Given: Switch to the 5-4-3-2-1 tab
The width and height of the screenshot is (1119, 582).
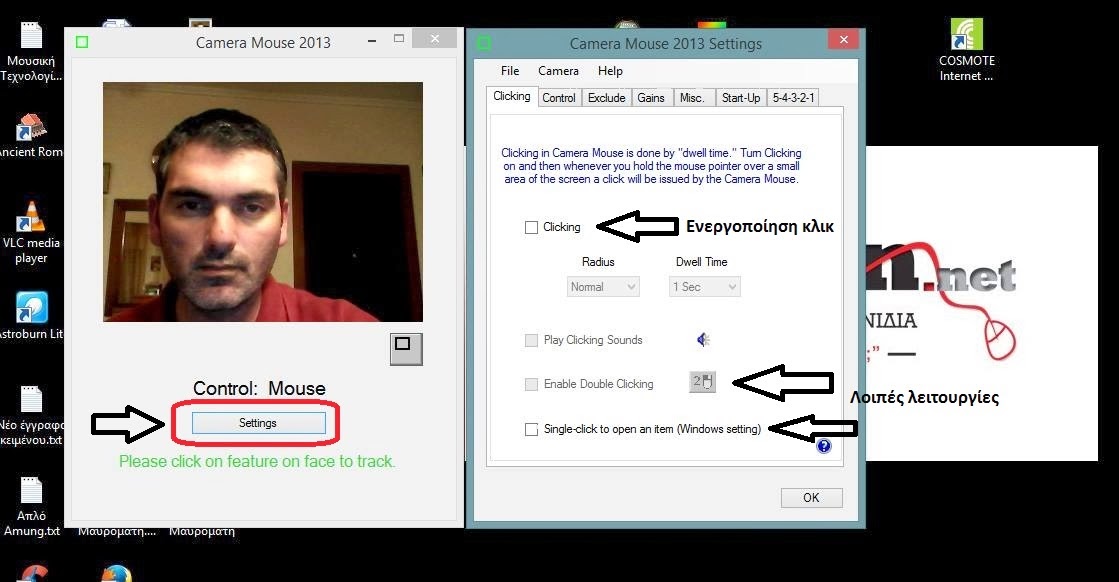Looking at the screenshot, I should [x=793, y=98].
